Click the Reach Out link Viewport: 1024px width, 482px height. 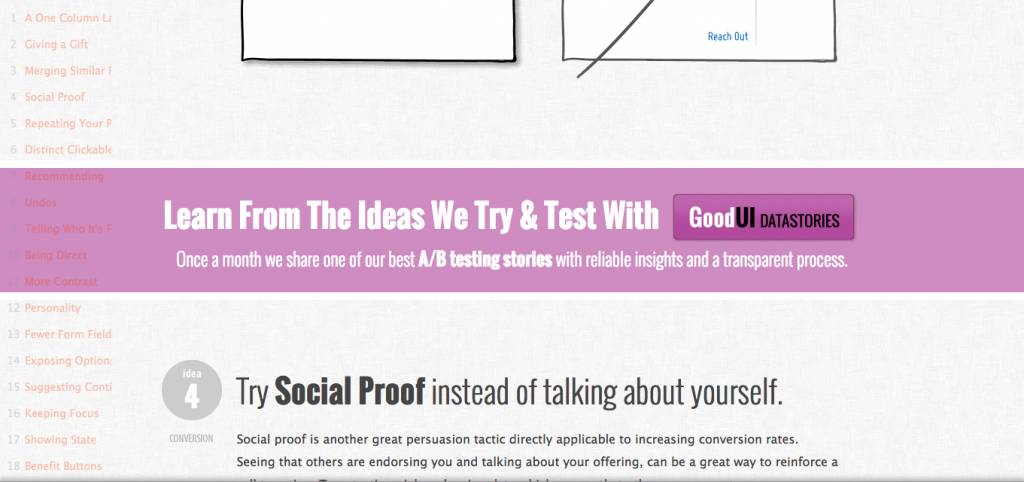(727, 37)
